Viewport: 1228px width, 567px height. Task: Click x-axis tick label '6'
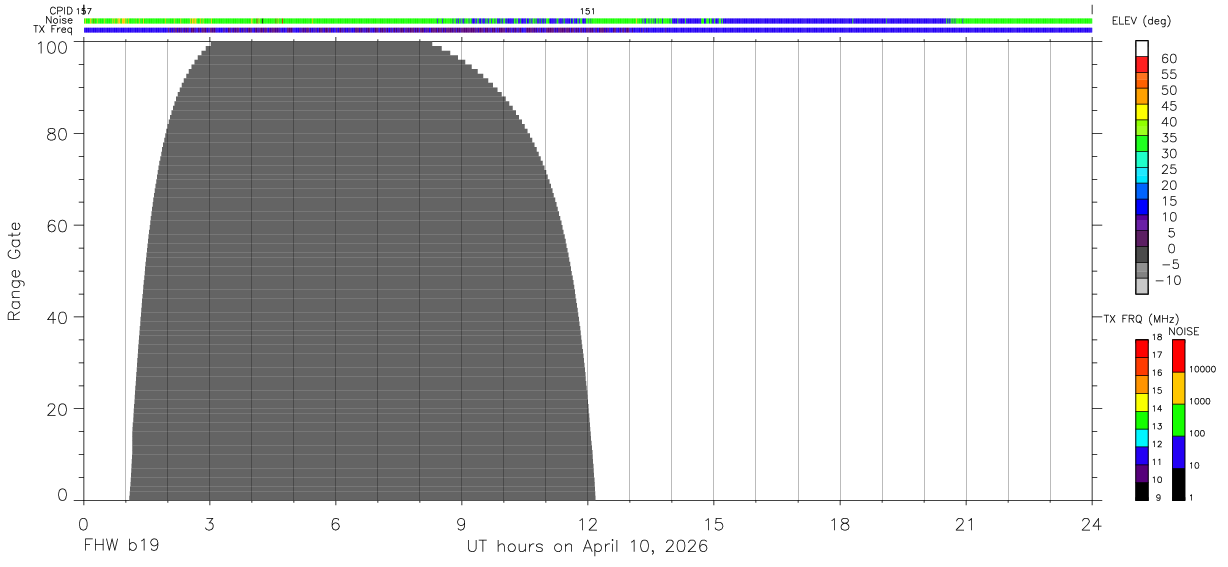(x=336, y=524)
